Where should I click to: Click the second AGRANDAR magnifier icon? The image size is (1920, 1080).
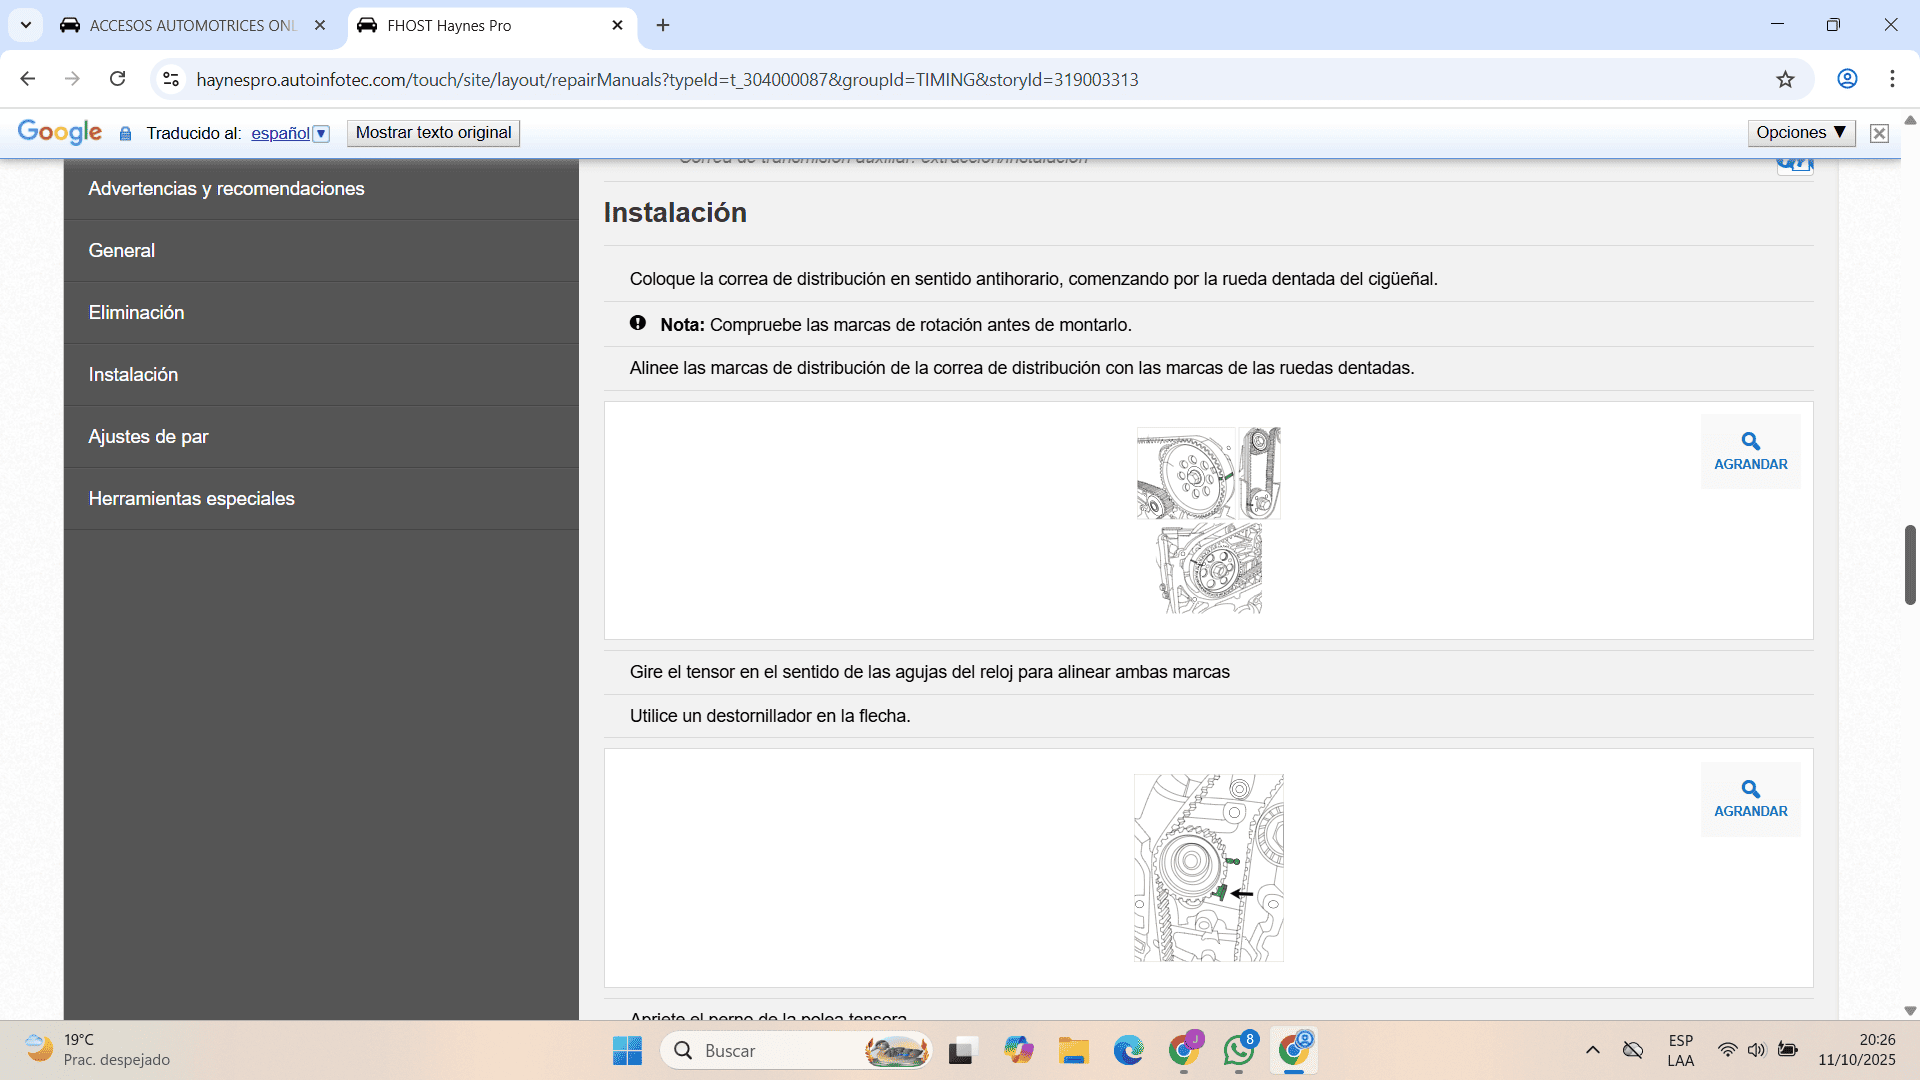(x=1750, y=789)
